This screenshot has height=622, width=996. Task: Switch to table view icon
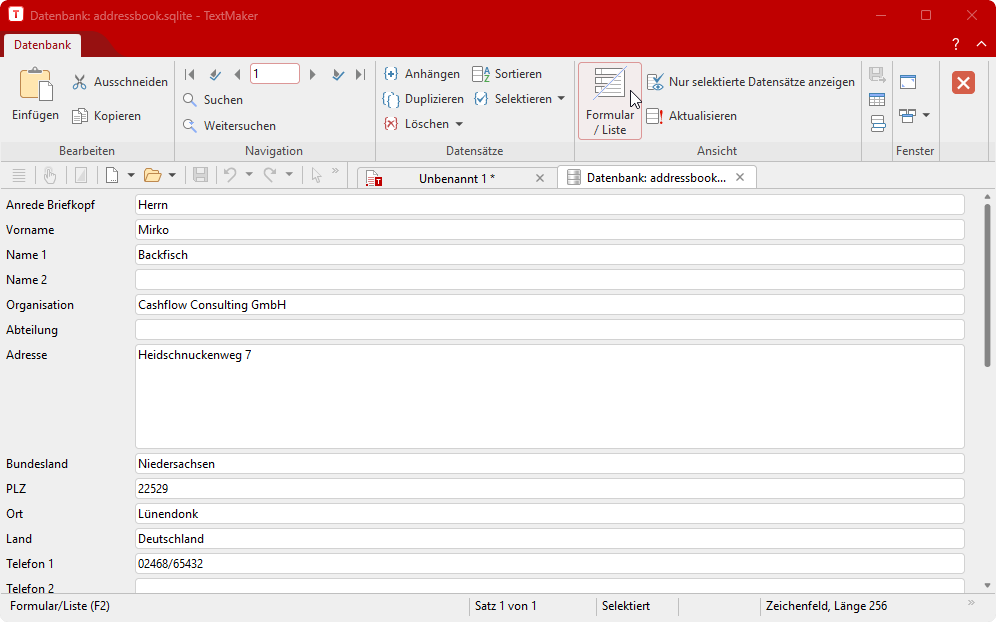pos(877,98)
